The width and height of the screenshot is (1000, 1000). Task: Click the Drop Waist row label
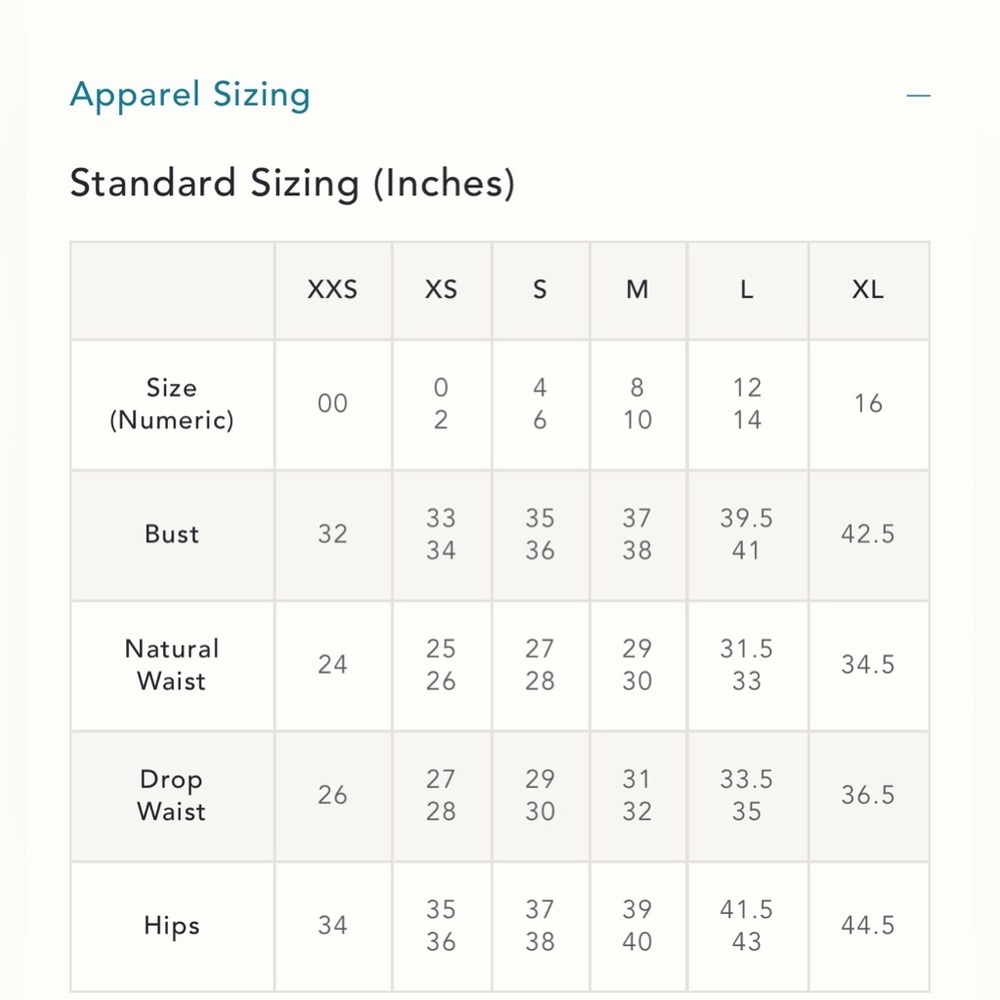172,795
